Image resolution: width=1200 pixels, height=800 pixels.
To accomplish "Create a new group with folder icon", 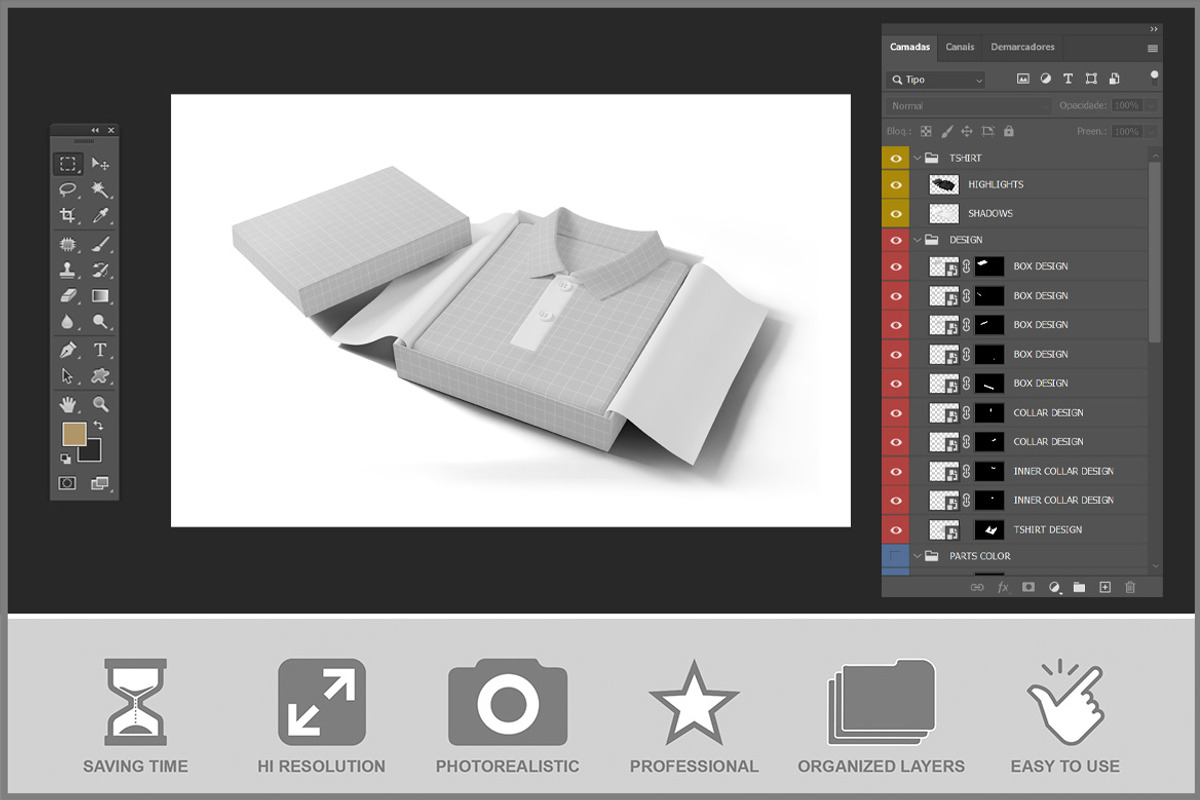I will pos(1079,587).
